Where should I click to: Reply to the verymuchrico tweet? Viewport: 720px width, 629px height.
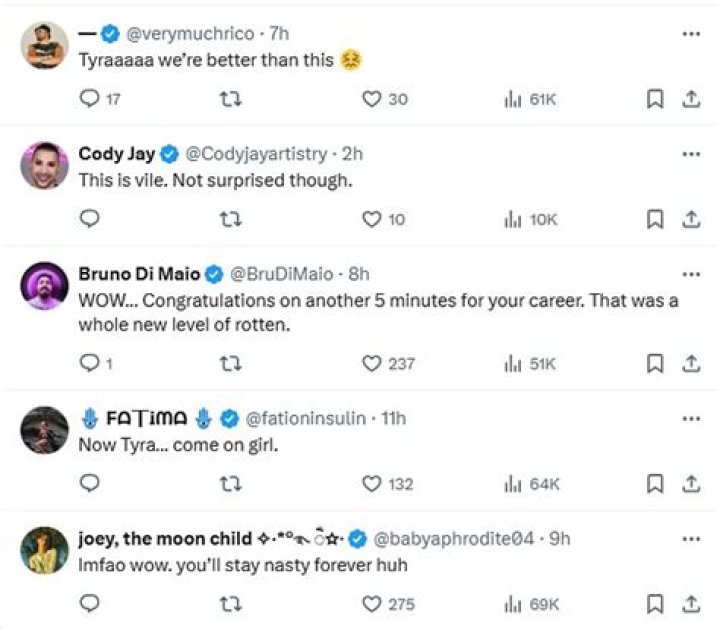[x=90, y=99]
